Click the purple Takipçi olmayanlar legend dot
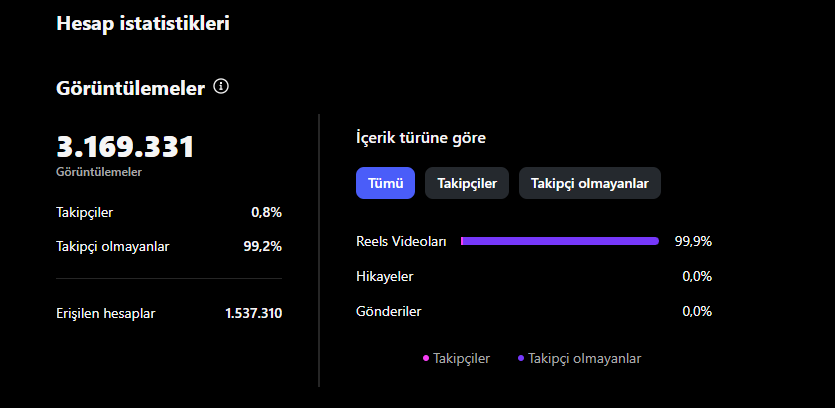 click(521, 358)
